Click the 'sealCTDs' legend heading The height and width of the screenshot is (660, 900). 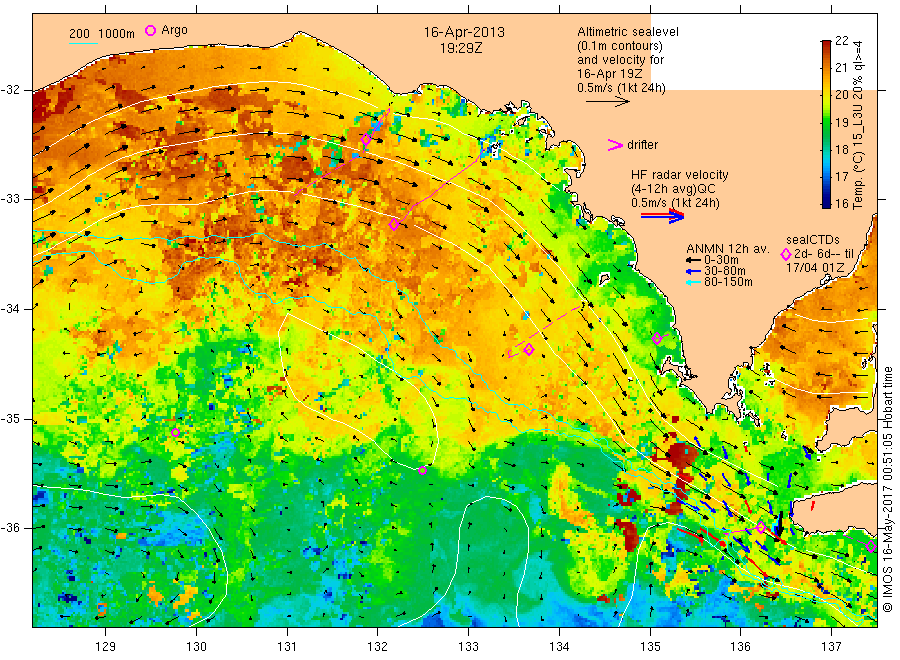tap(813, 240)
